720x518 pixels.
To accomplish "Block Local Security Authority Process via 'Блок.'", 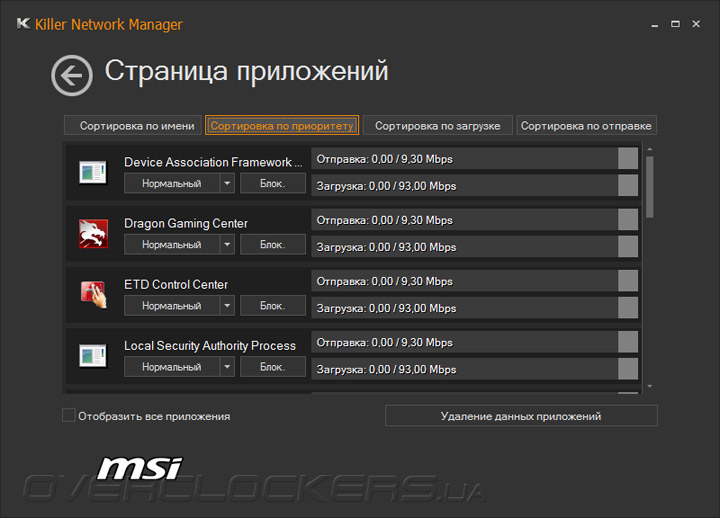I will coord(273,366).
